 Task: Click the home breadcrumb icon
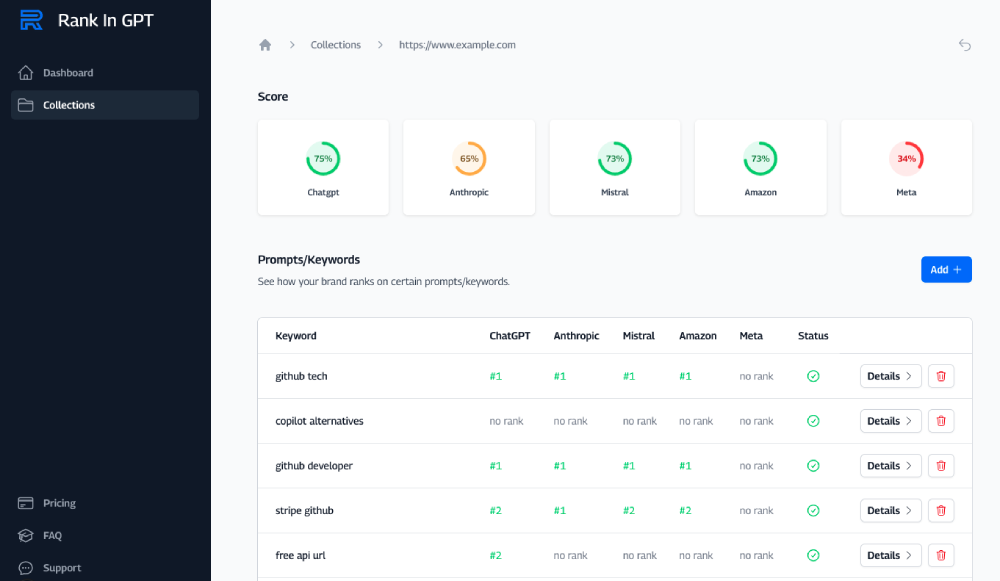(x=265, y=45)
